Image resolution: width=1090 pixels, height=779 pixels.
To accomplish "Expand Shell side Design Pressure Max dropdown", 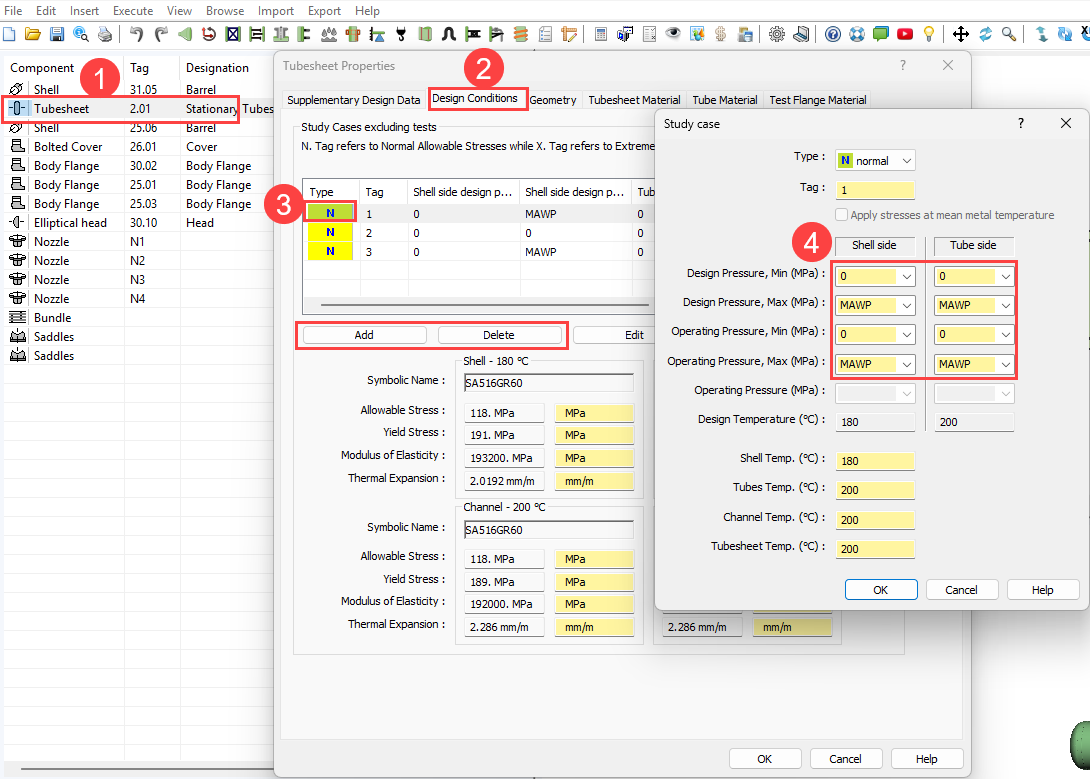I will click(906, 305).
